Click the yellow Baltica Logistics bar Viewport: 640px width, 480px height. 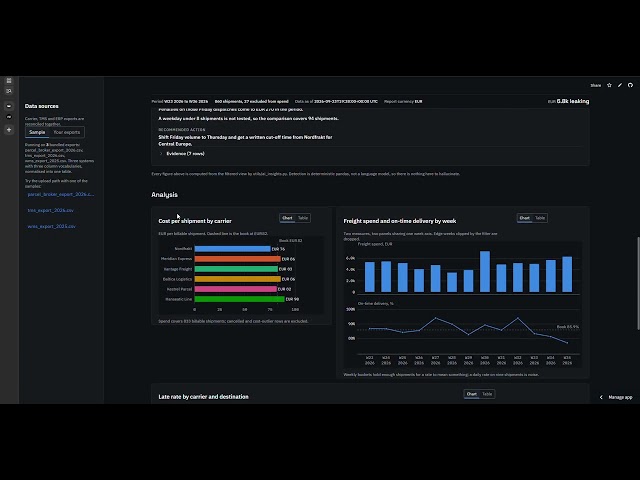coord(238,279)
